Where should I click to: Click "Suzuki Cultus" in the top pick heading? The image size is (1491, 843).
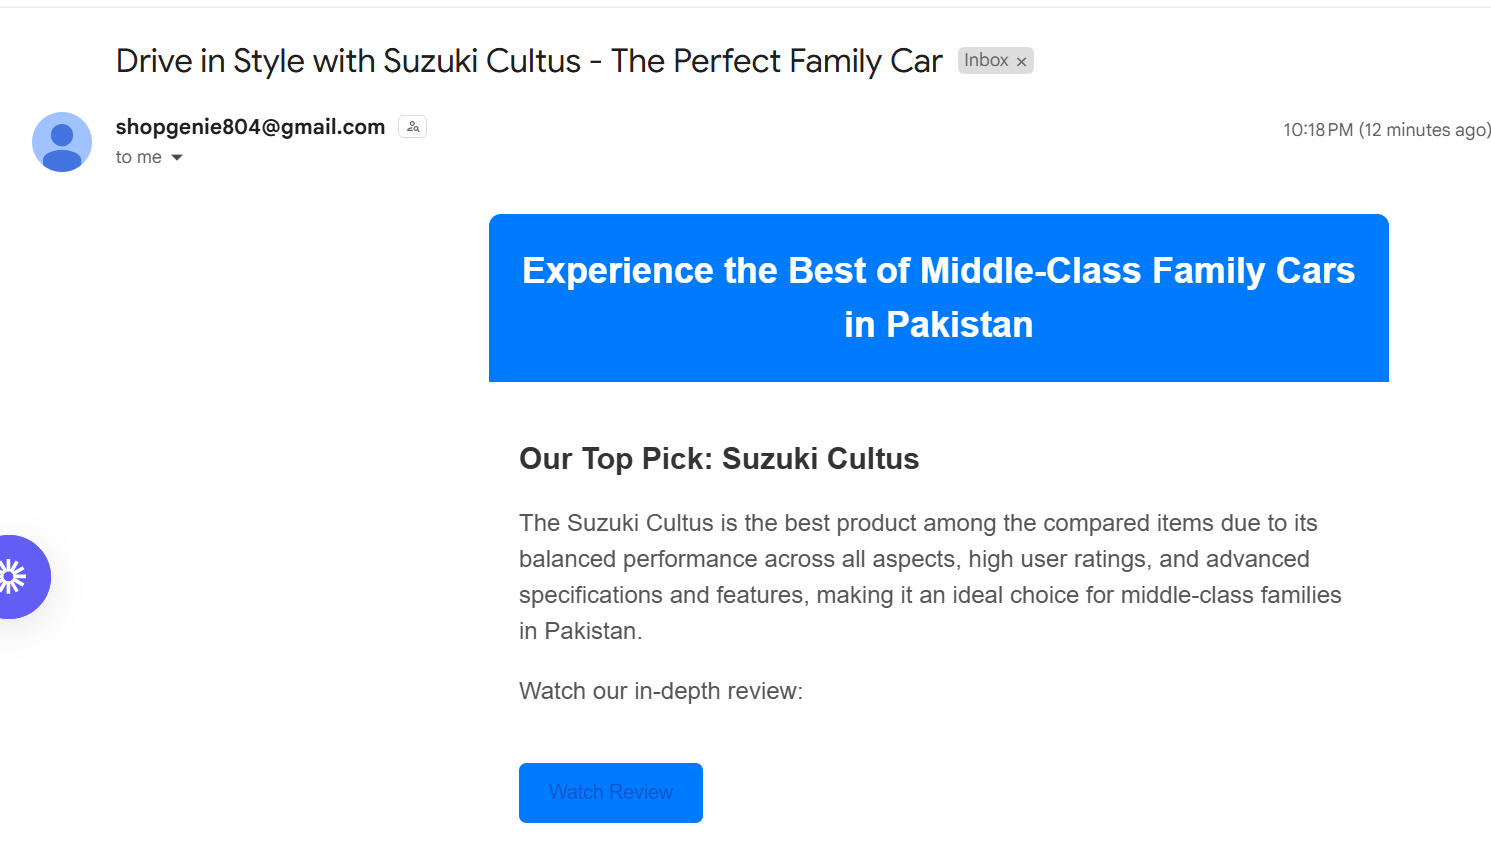click(820, 459)
